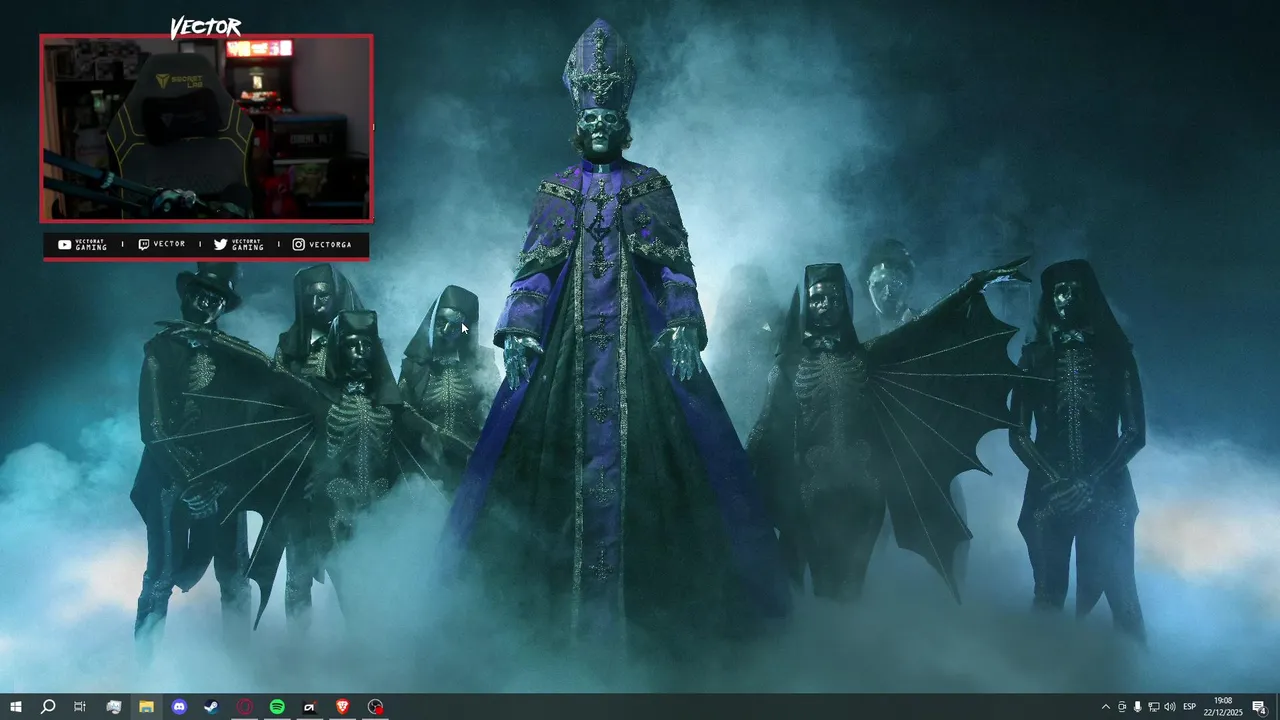Open Discord from the taskbar
Image resolution: width=1280 pixels, height=720 pixels.
179,707
